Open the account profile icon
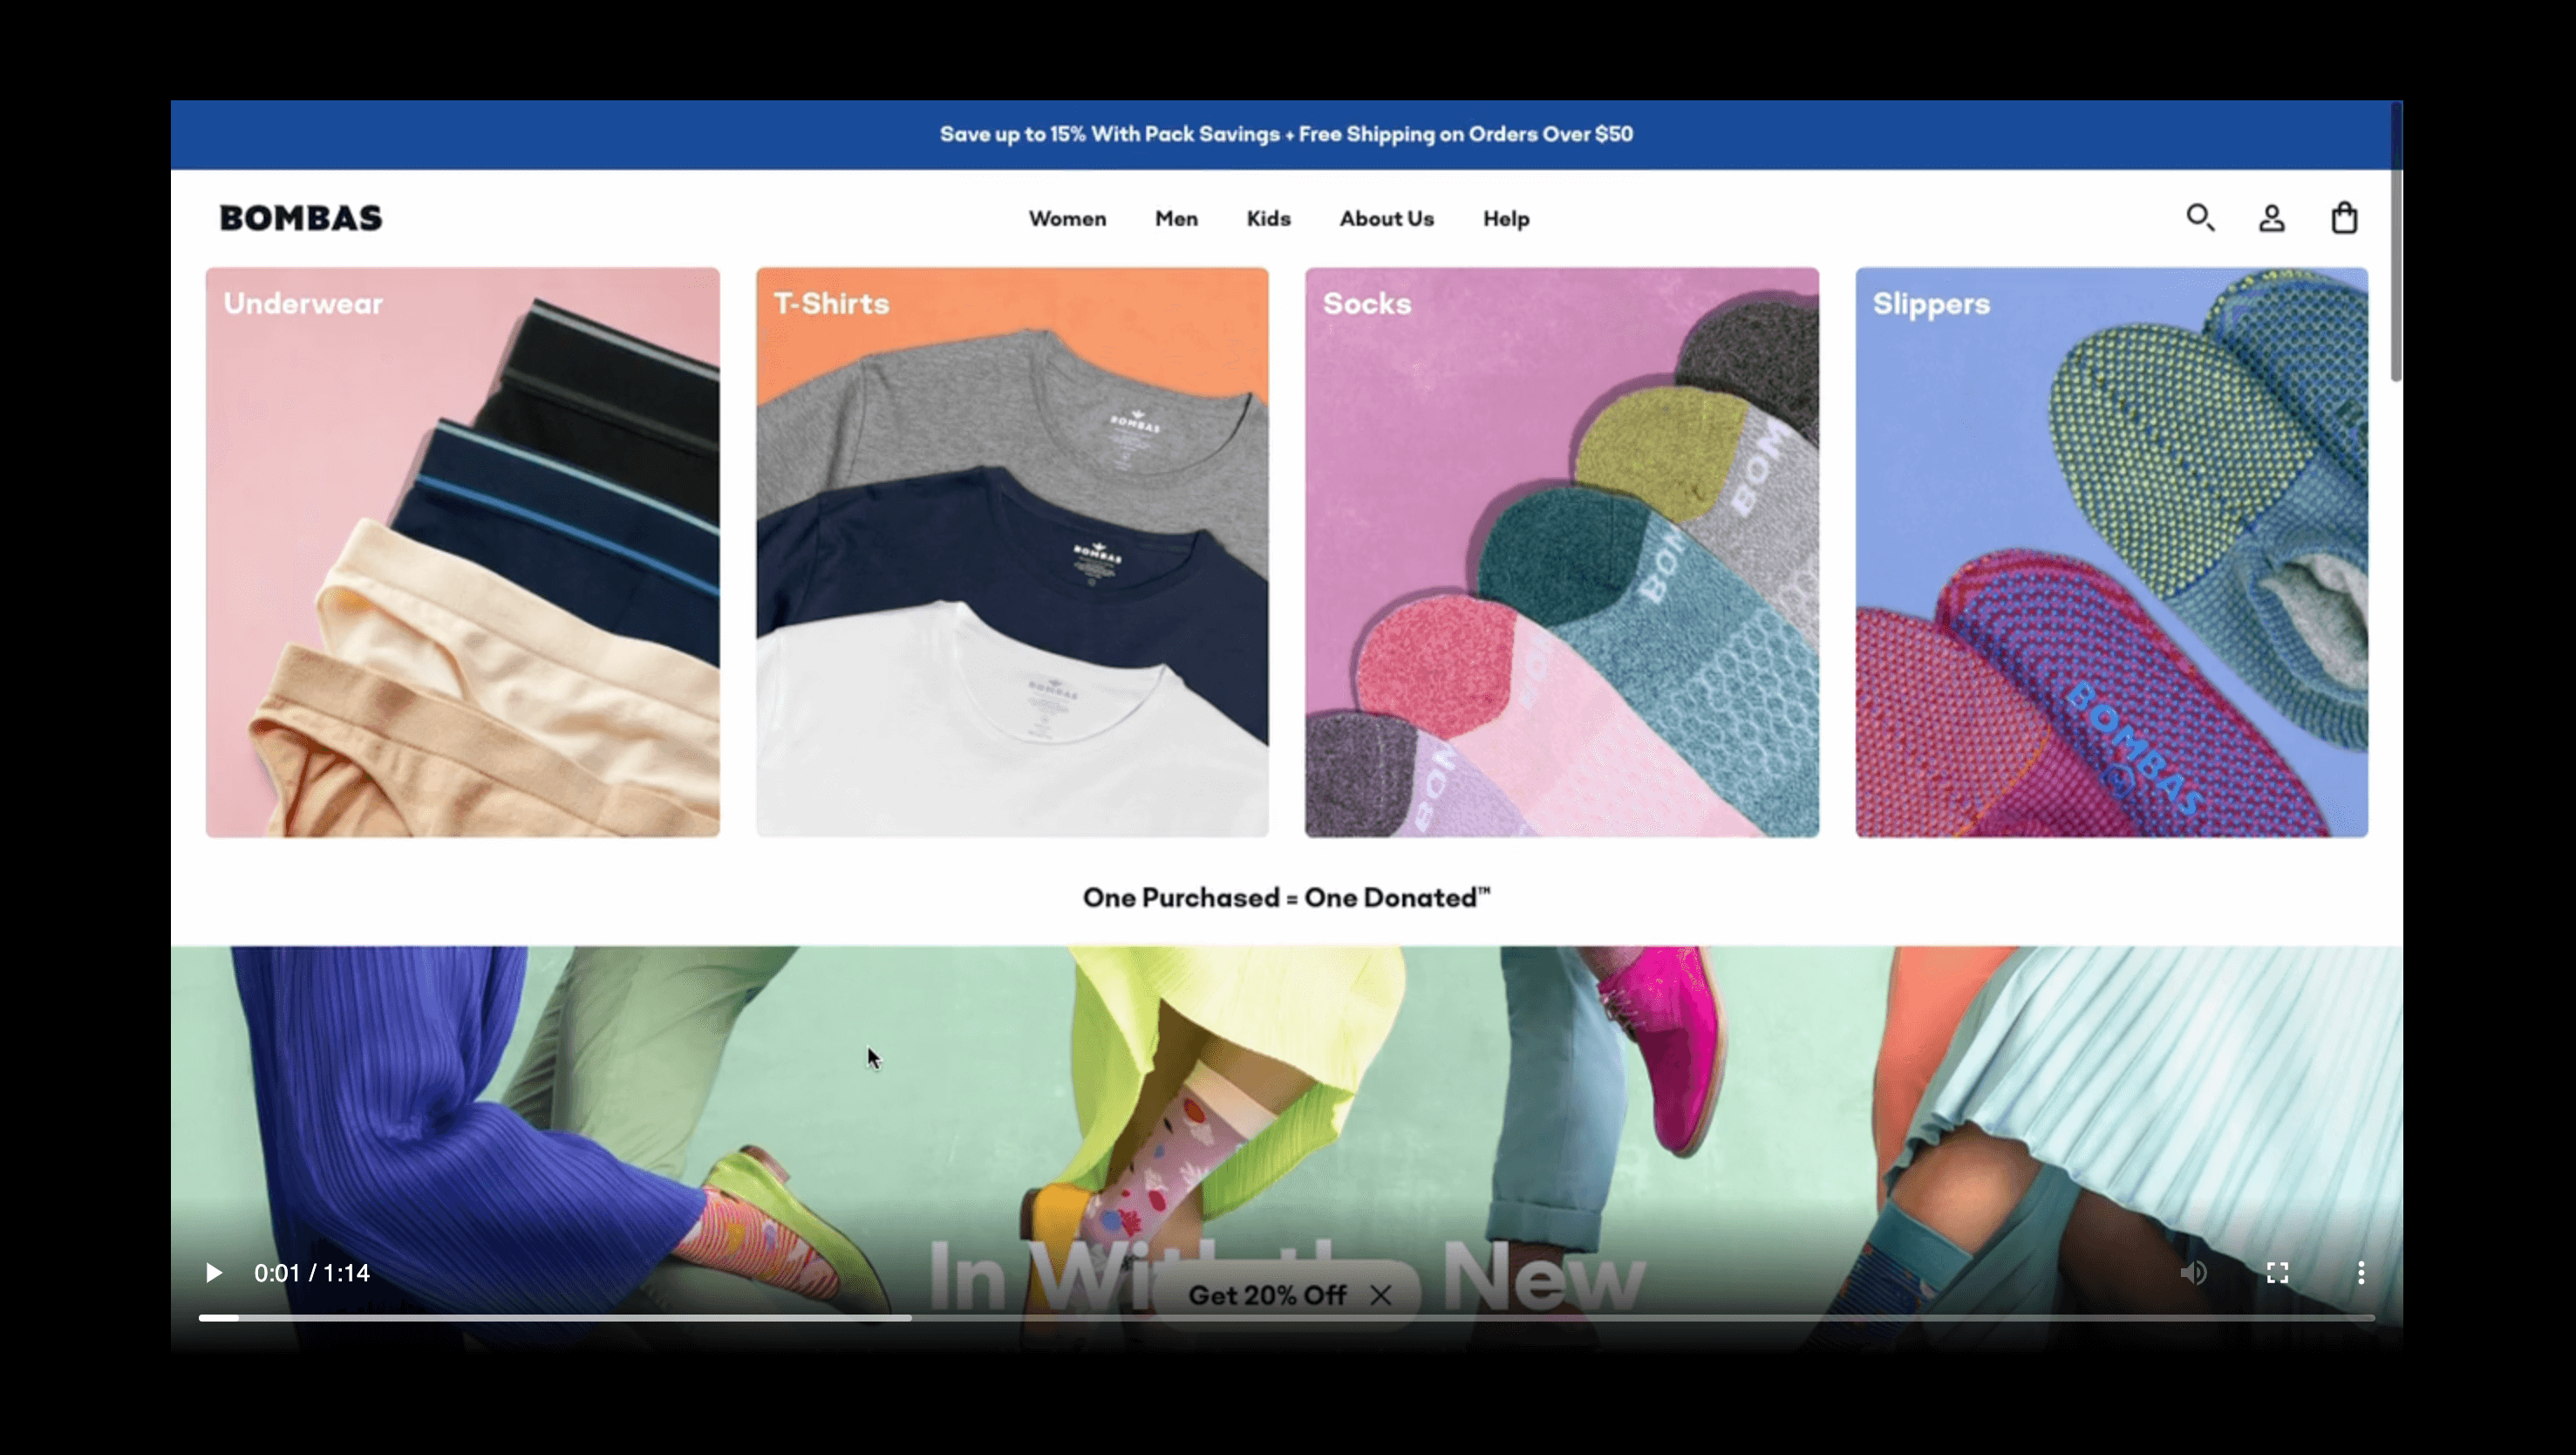Viewport: 2576px width, 1455px height. tap(2271, 217)
